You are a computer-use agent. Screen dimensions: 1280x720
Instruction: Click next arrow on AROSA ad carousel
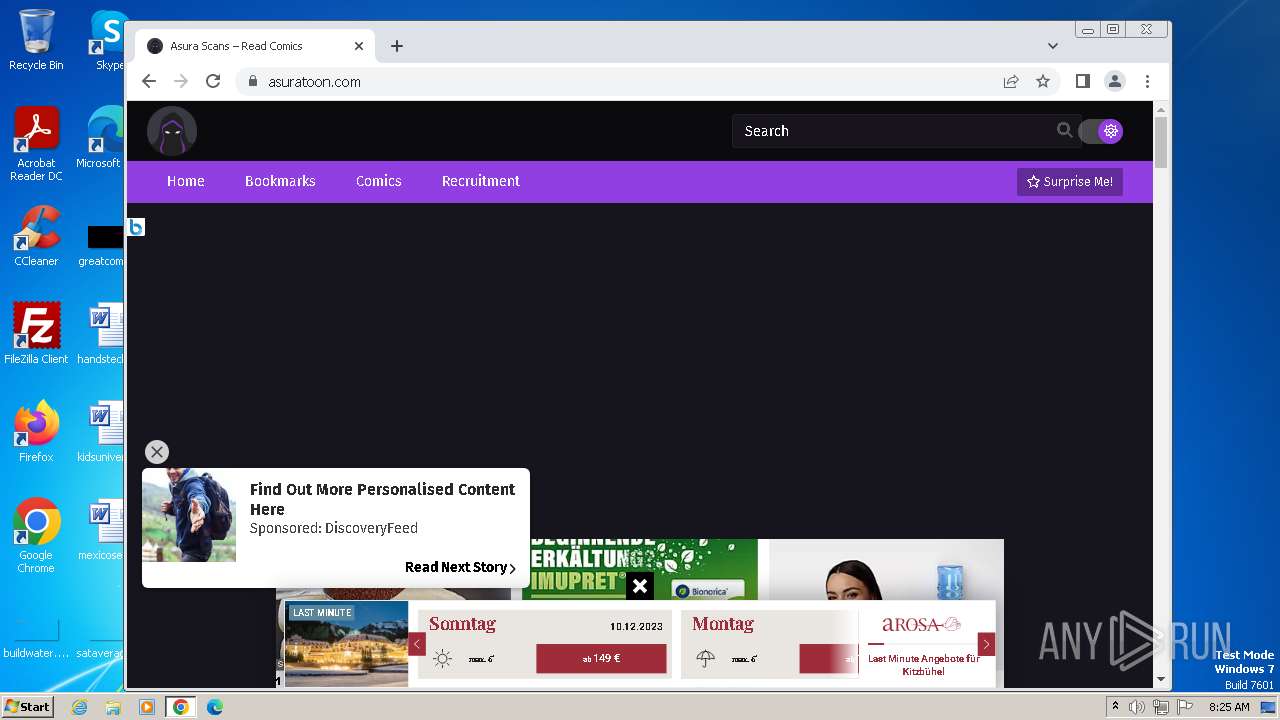pos(986,644)
